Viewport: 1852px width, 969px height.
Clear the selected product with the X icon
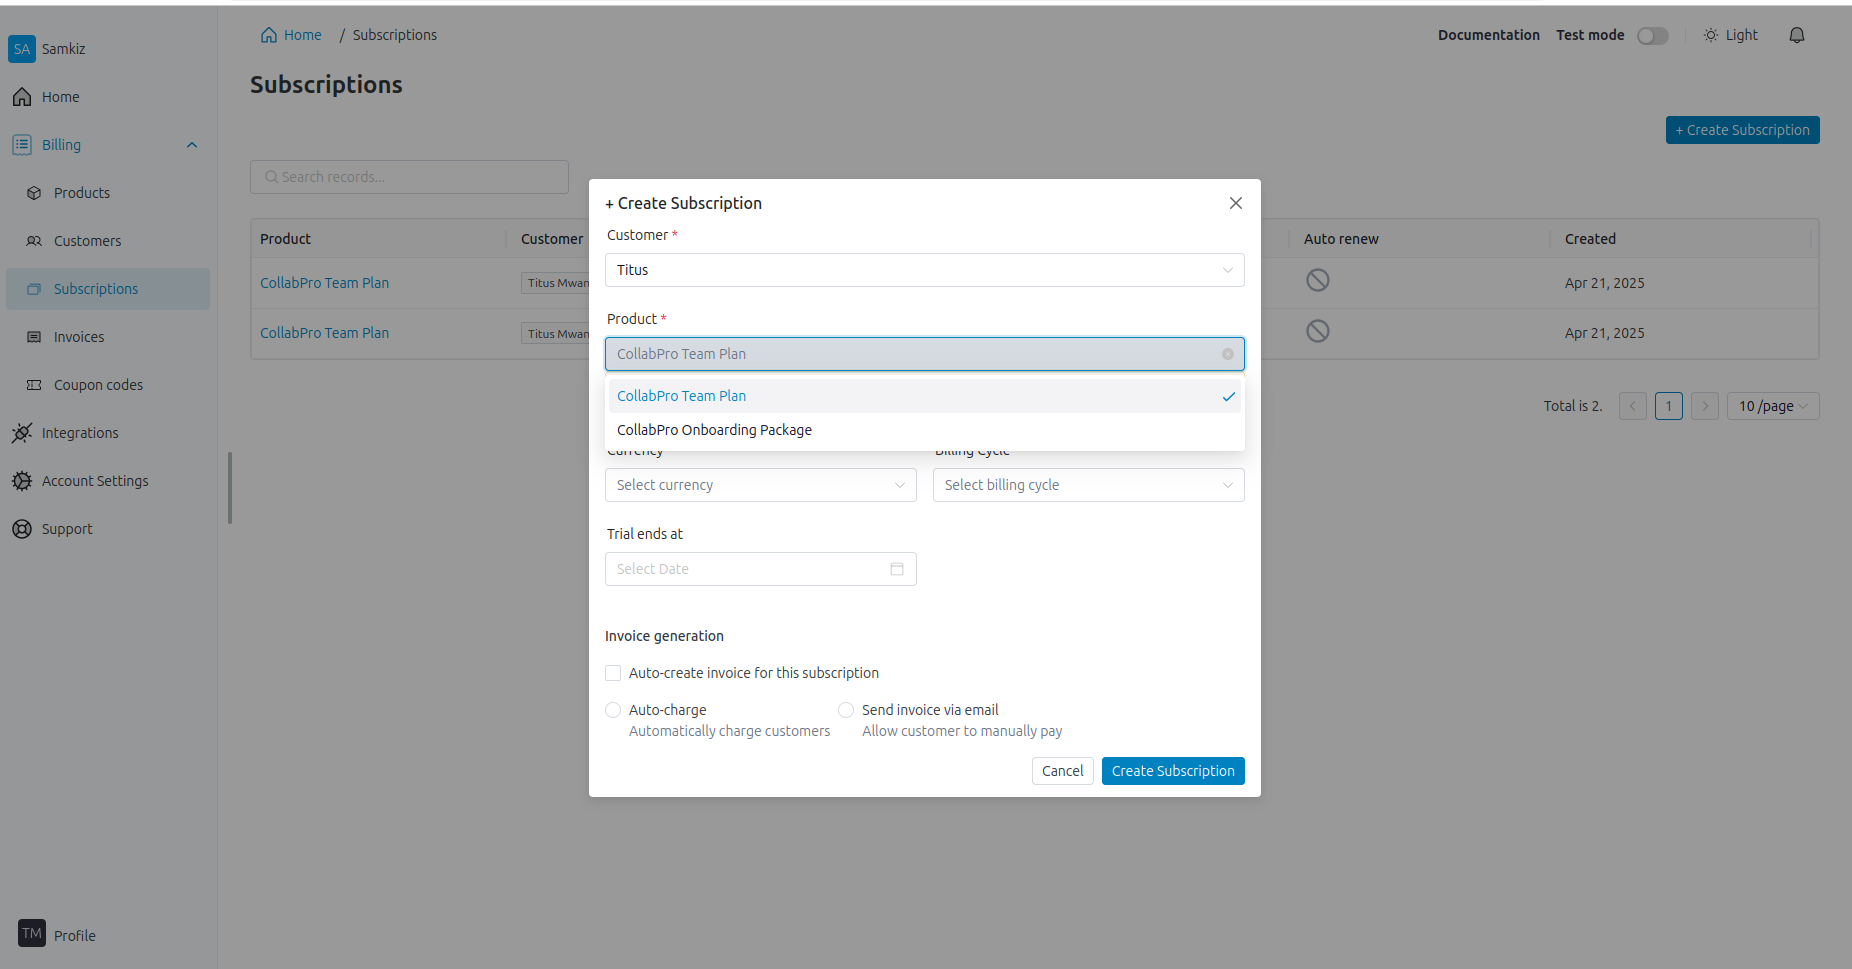[x=1227, y=354]
